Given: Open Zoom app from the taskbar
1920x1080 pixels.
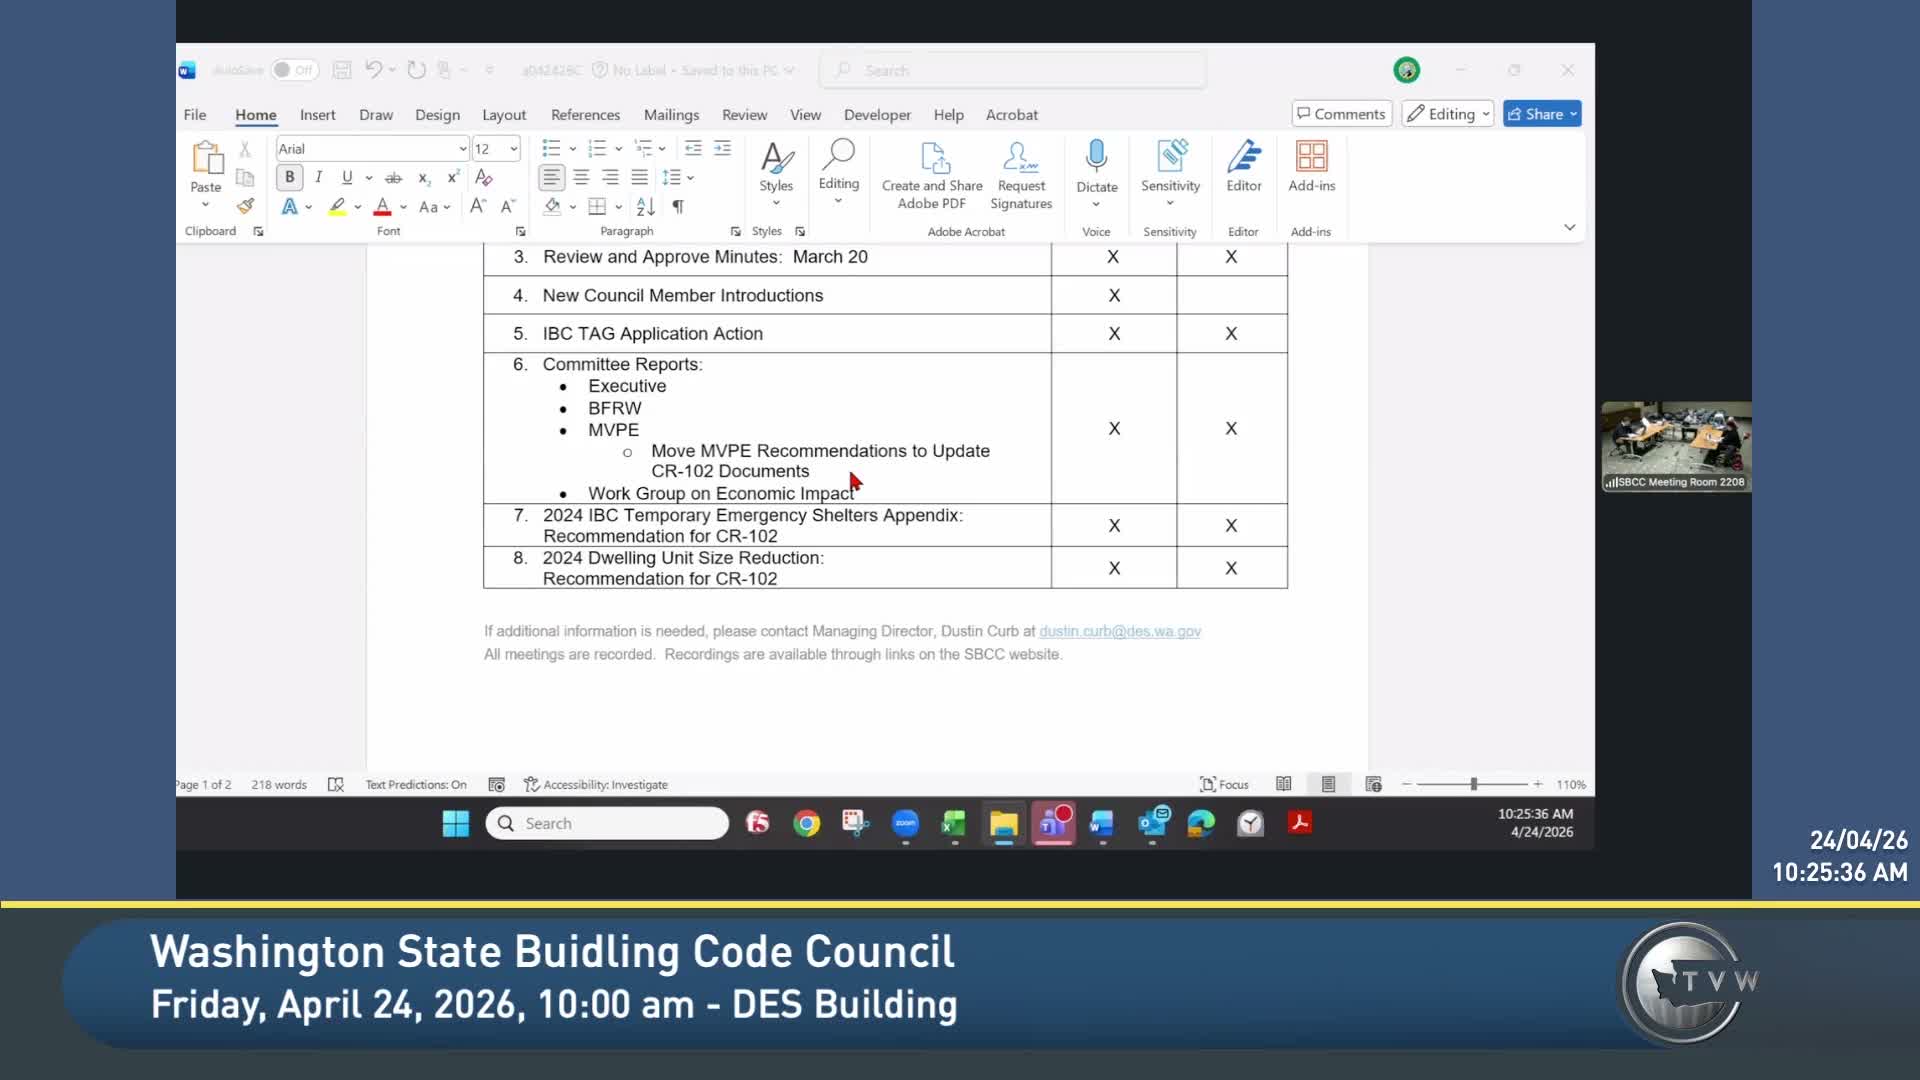Looking at the screenshot, I should click(x=905, y=823).
